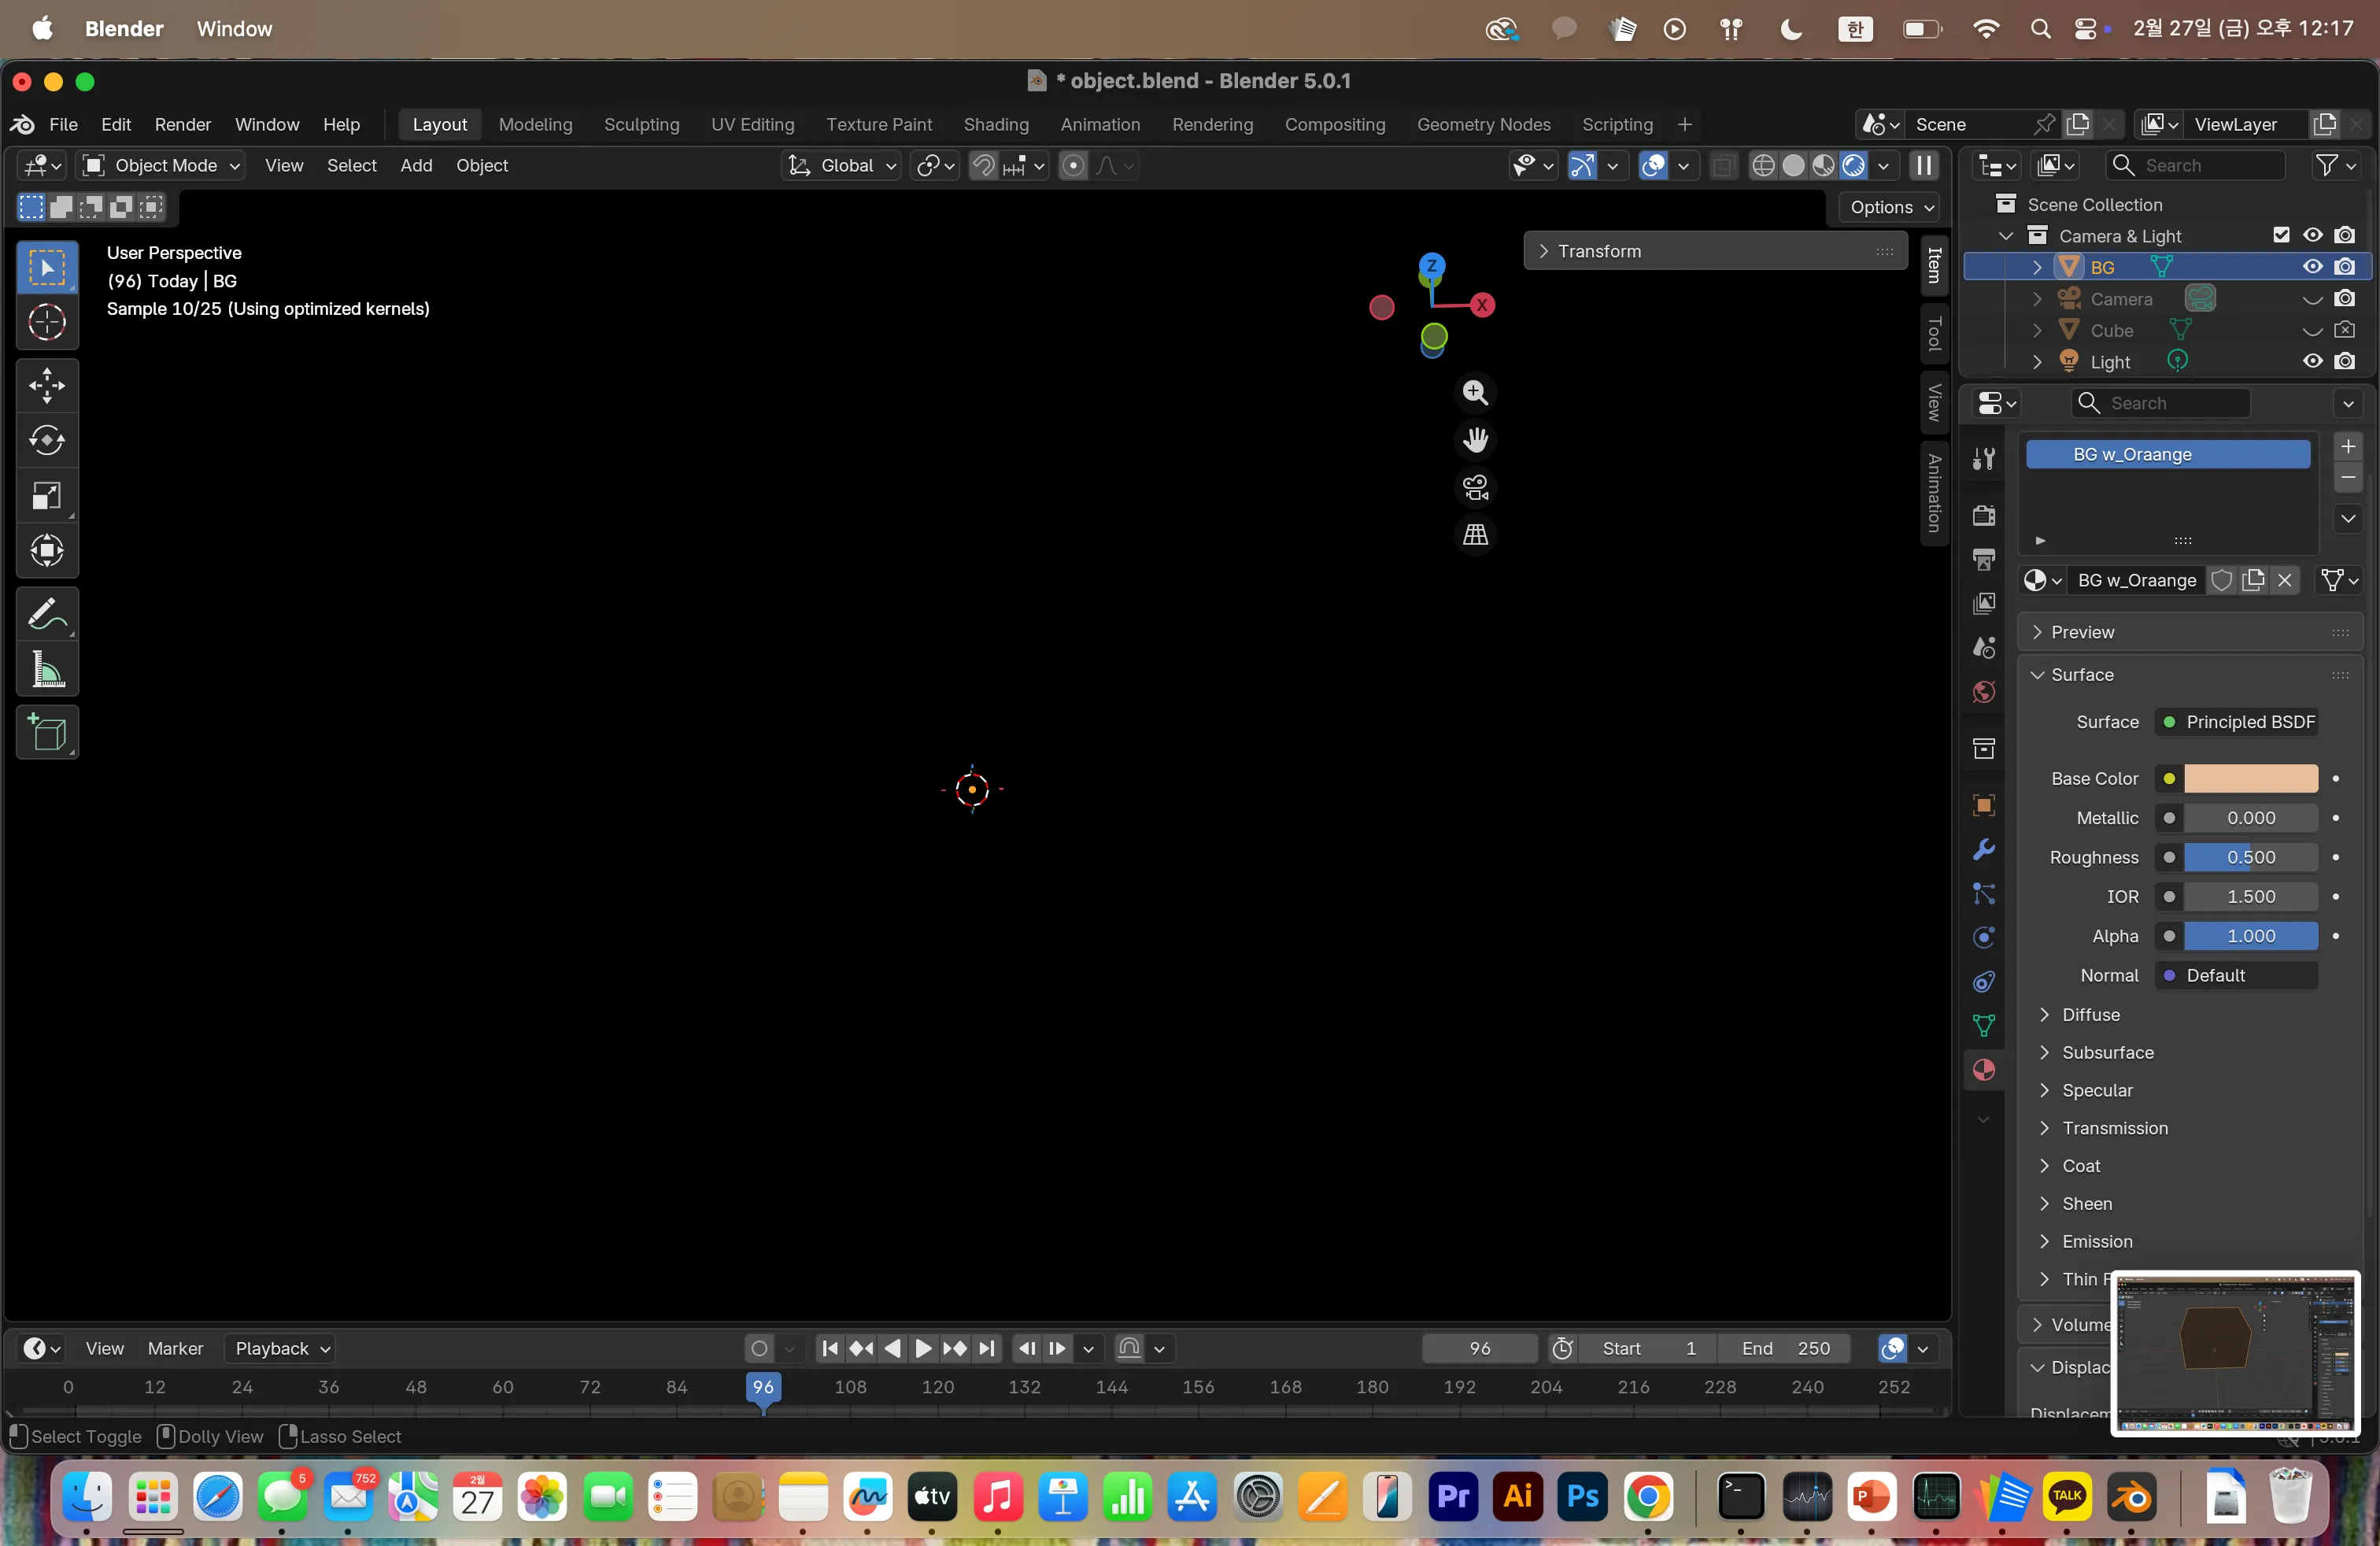The image size is (2380, 1546).
Task: Click the current frame field showing 96
Action: click(x=1479, y=1348)
